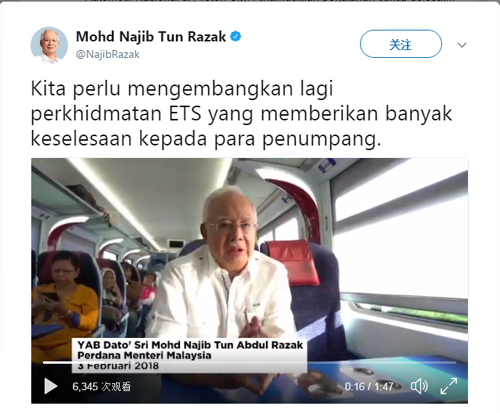The height and width of the screenshot is (413, 500).
Task: Click the red headrest seat in the video
Action: click(293, 262)
